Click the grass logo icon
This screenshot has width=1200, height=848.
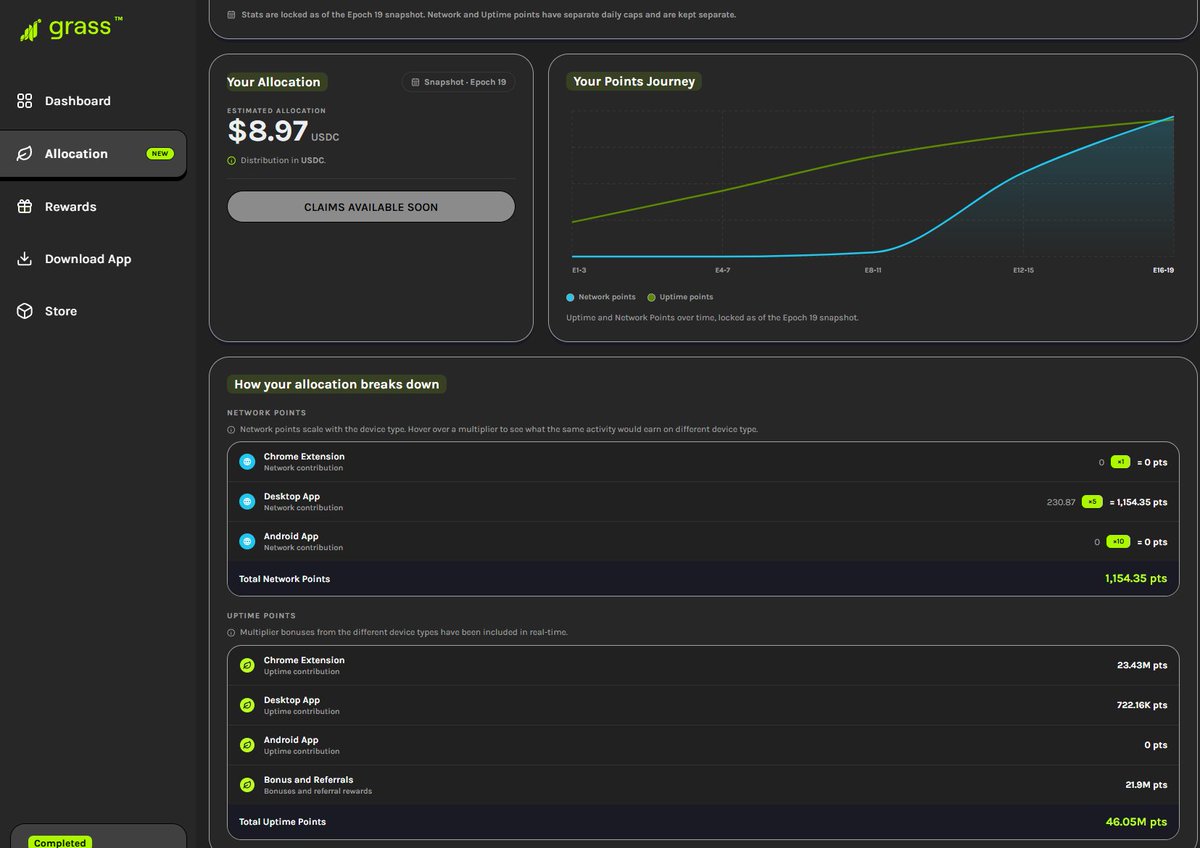tap(30, 30)
